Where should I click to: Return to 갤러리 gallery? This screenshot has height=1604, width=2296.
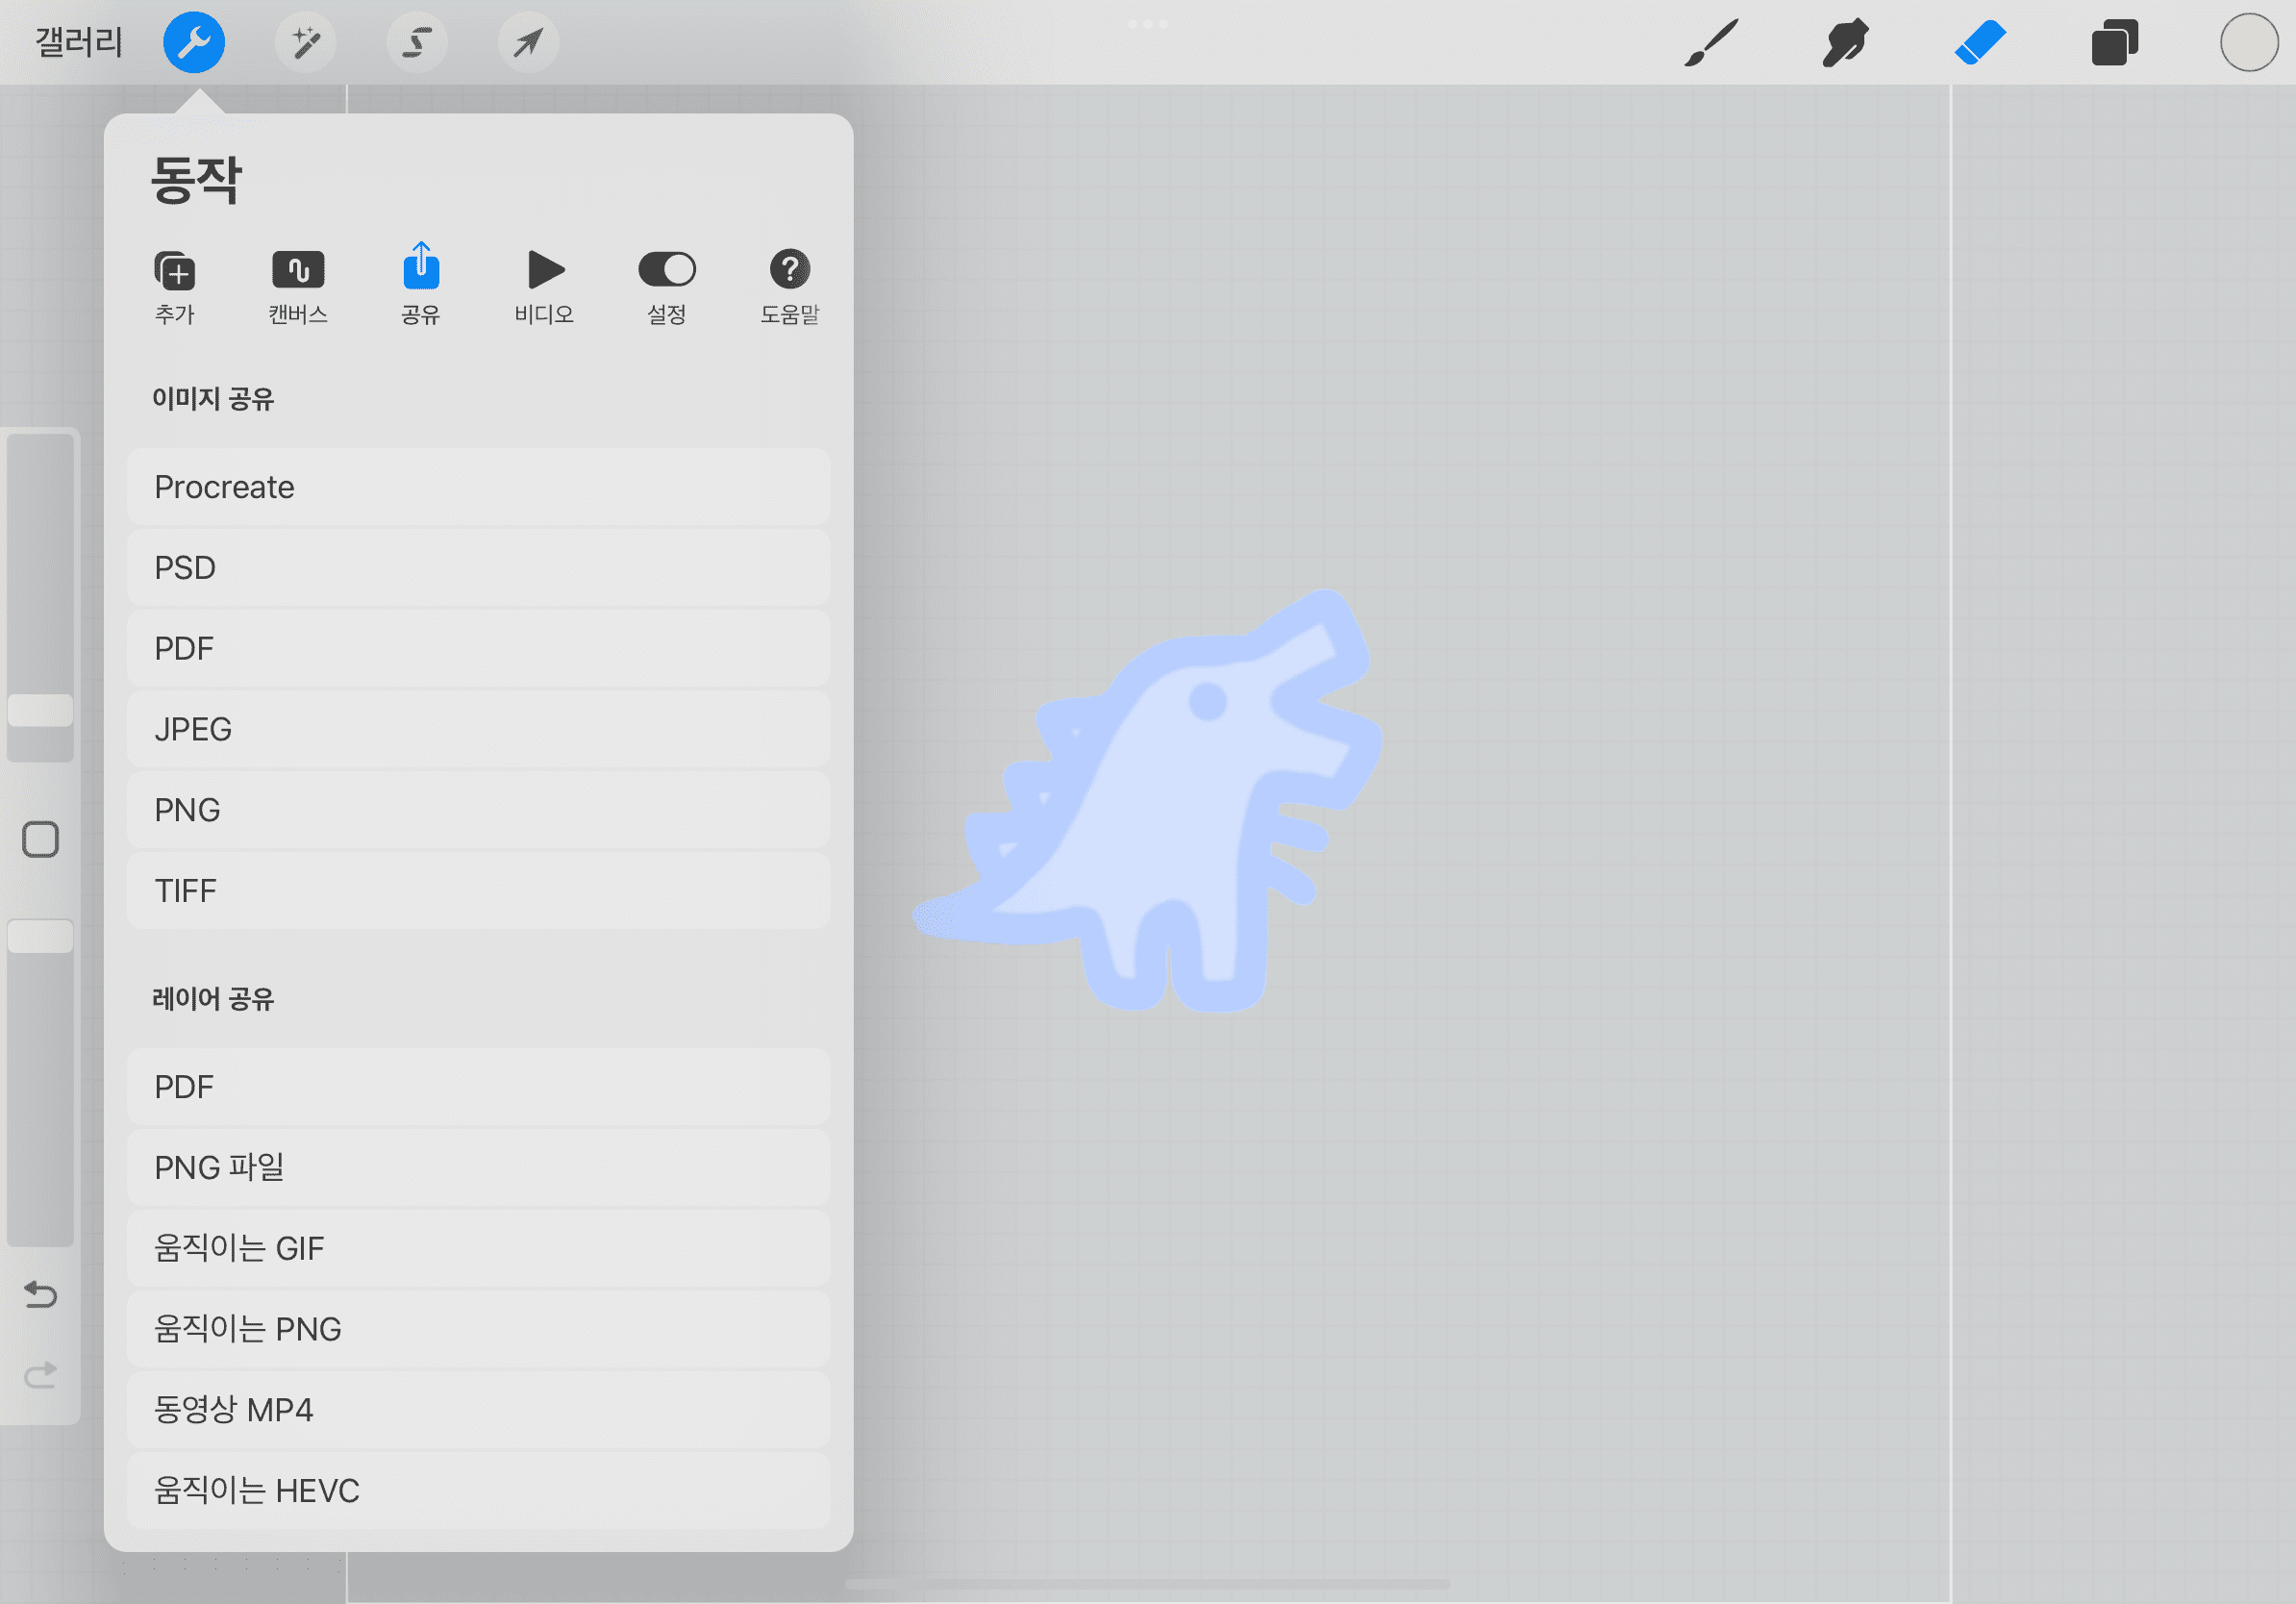[x=79, y=43]
